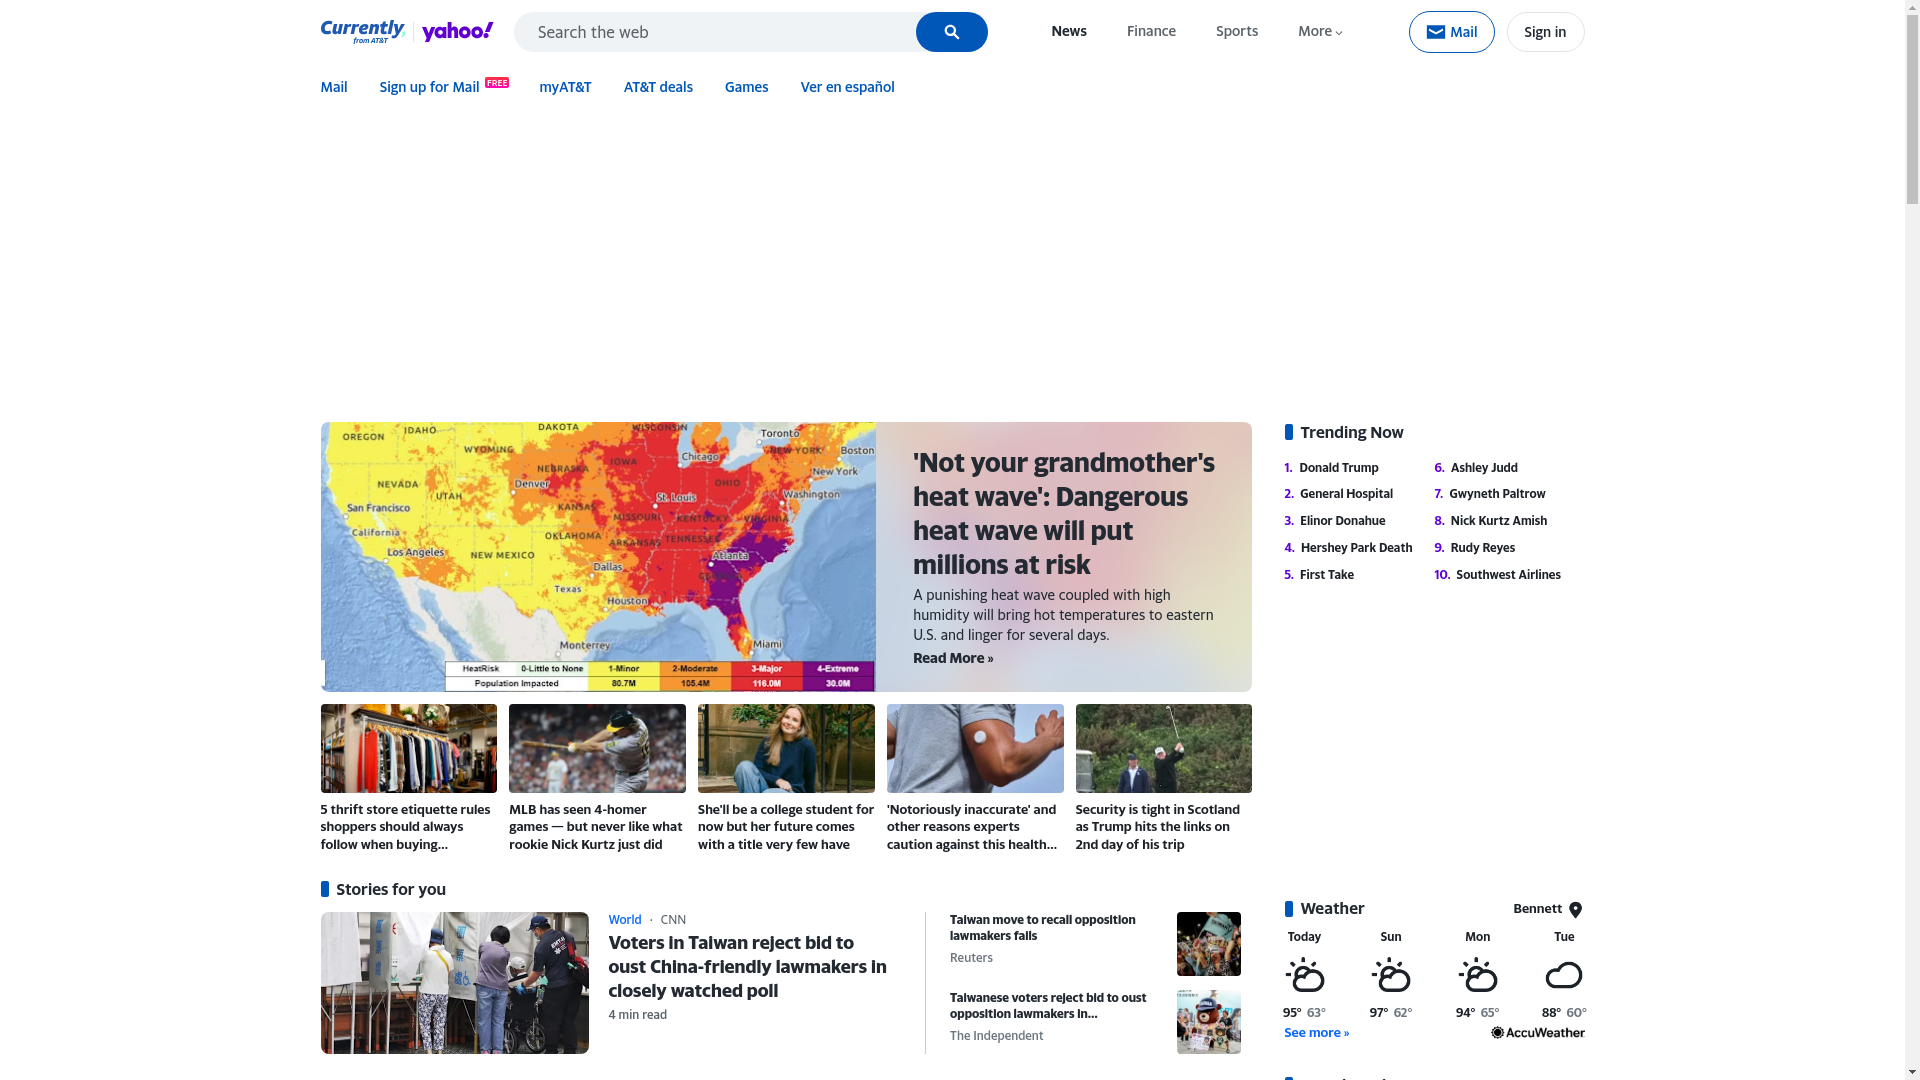Expand the More menu dropdown
Image resolution: width=1920 pixels, height=1080 pixels.
[x=1320, y=31]
